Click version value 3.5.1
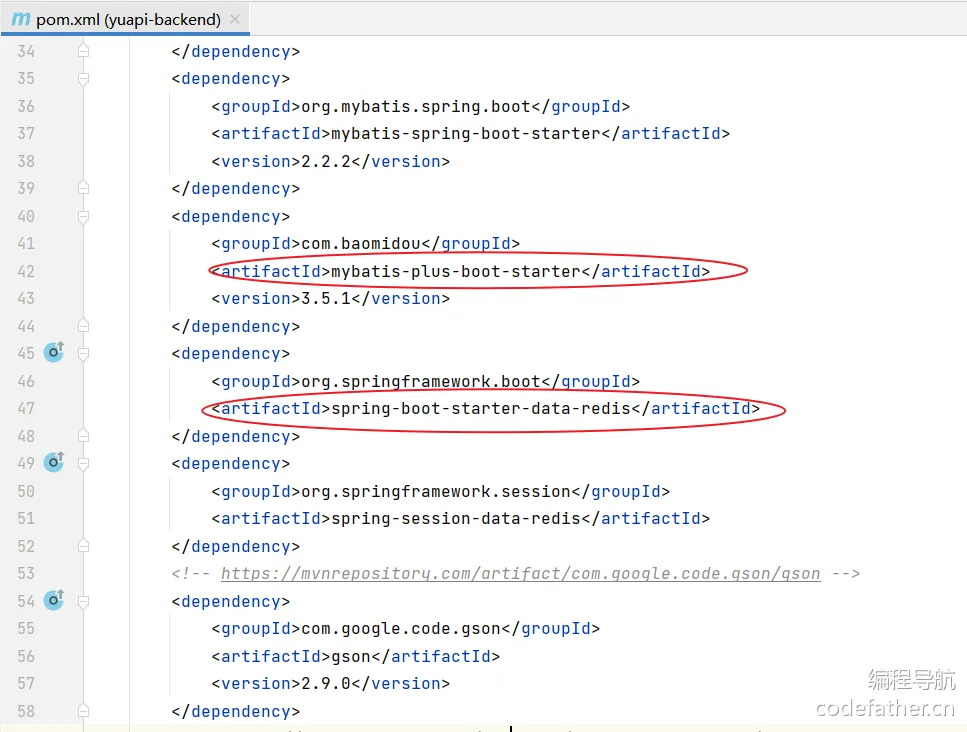This screenshot has width=967, height=732. tap(326, 298)
